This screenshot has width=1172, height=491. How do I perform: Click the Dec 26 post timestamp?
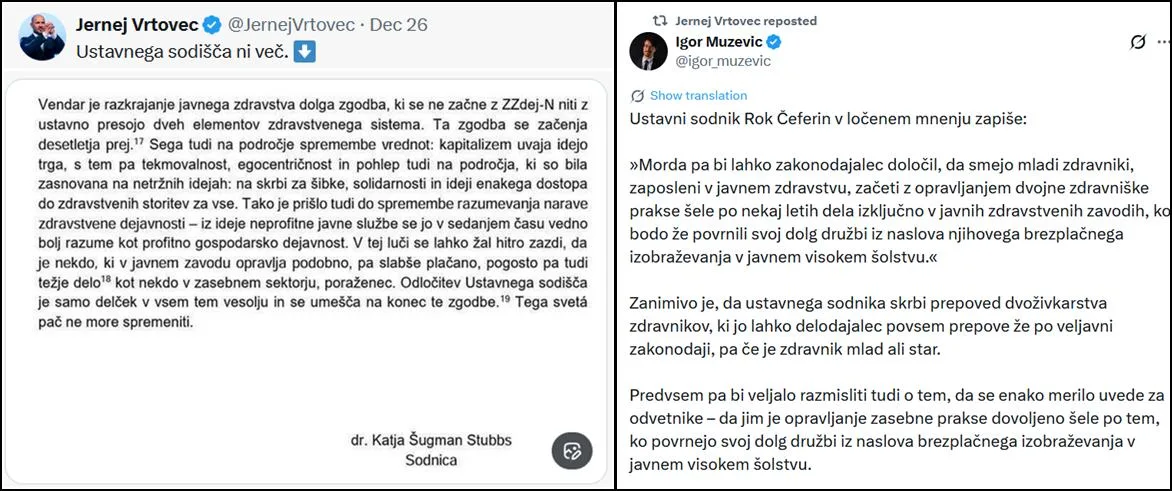pyautogui.click(x=398, y=25)
